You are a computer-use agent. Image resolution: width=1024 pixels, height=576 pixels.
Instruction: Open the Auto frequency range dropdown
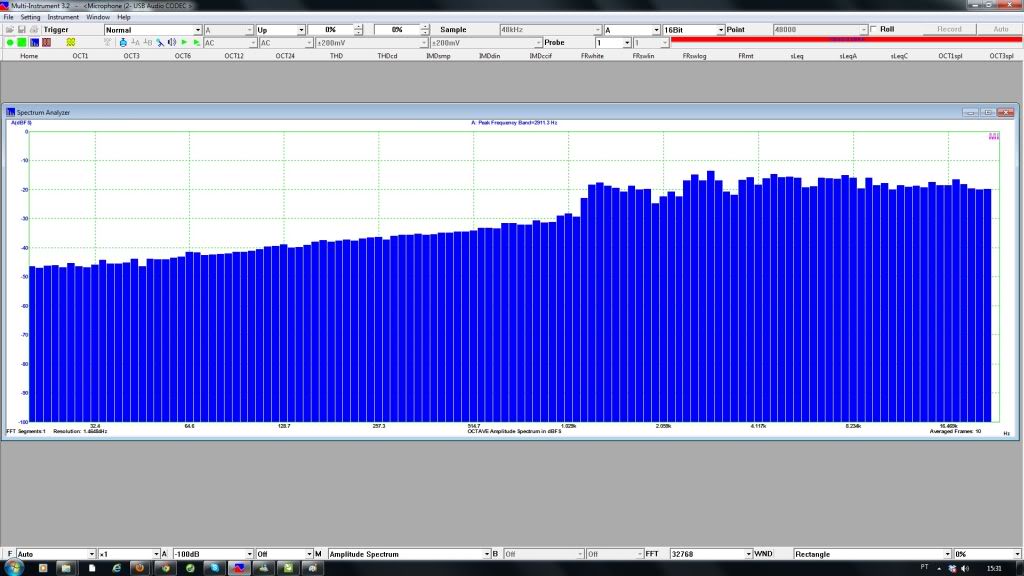56,554
